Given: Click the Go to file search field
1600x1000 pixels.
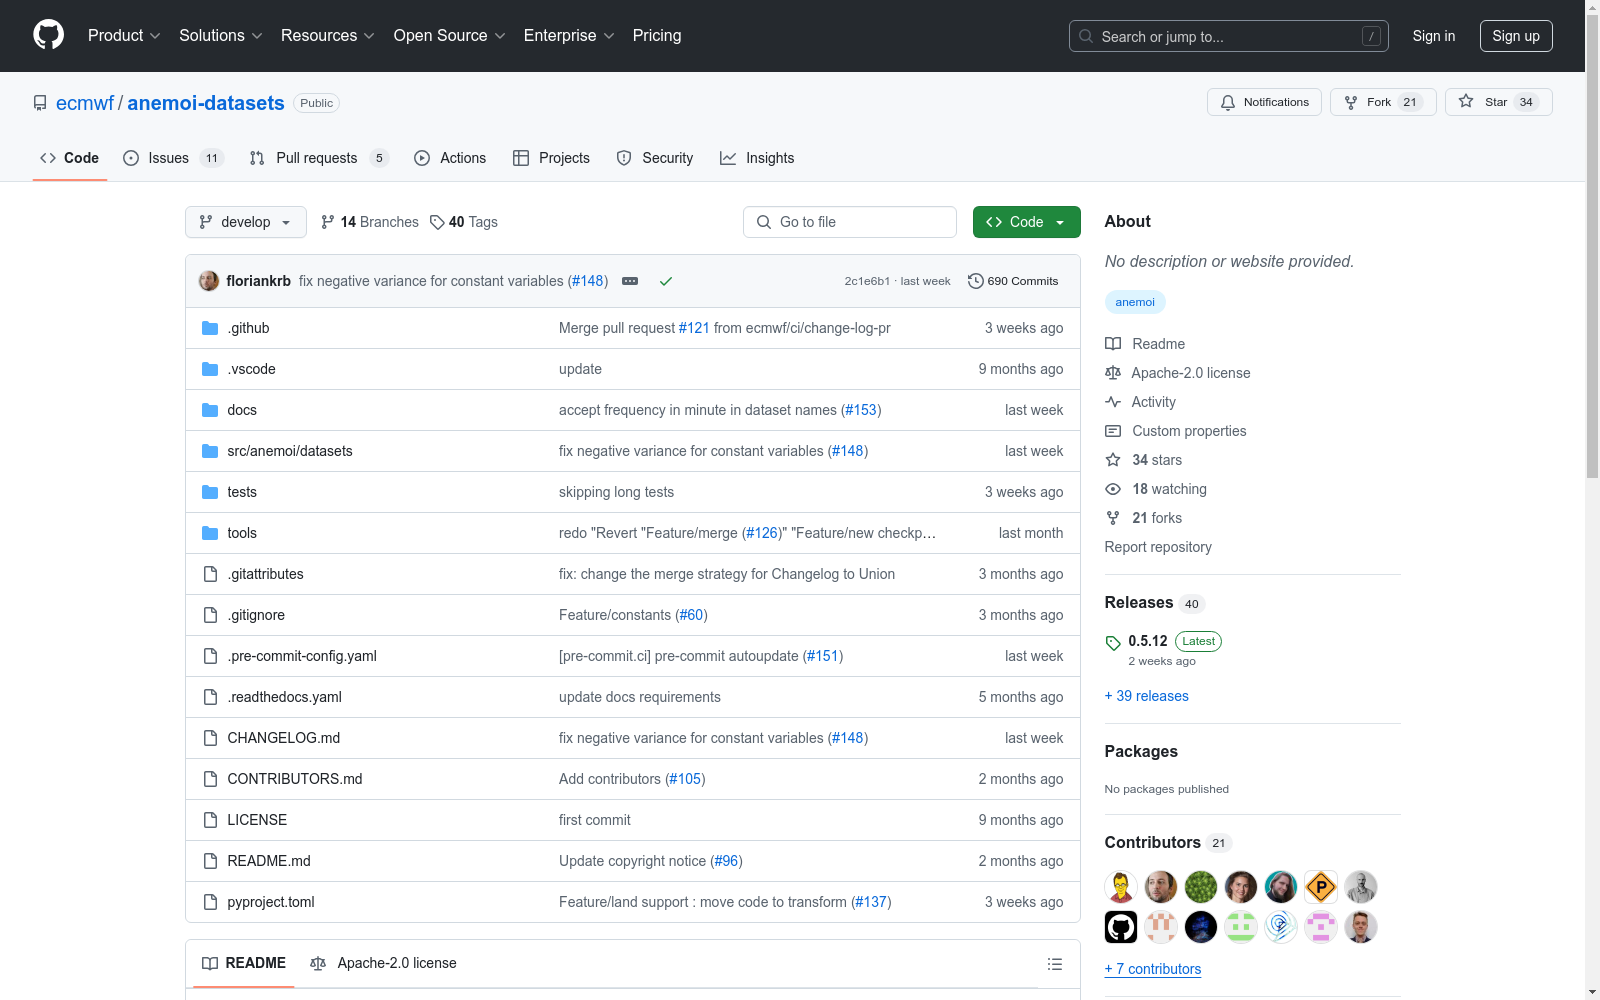Looking at the screenshot, I should pyautogui.click(x=850, y=222).
